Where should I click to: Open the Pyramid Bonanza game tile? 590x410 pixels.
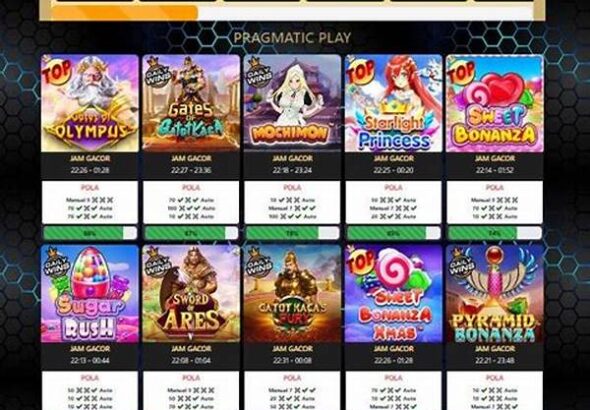coord(494,294)
